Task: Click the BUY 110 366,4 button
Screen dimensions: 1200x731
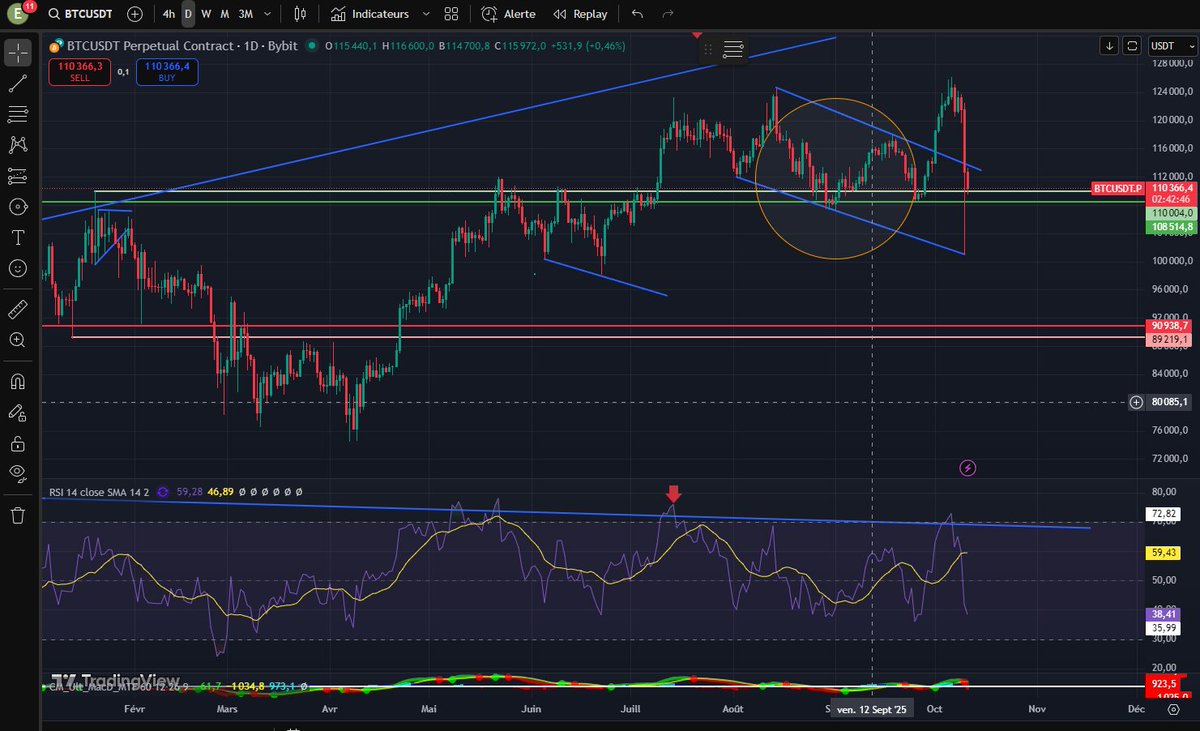Action: point(167,71)
